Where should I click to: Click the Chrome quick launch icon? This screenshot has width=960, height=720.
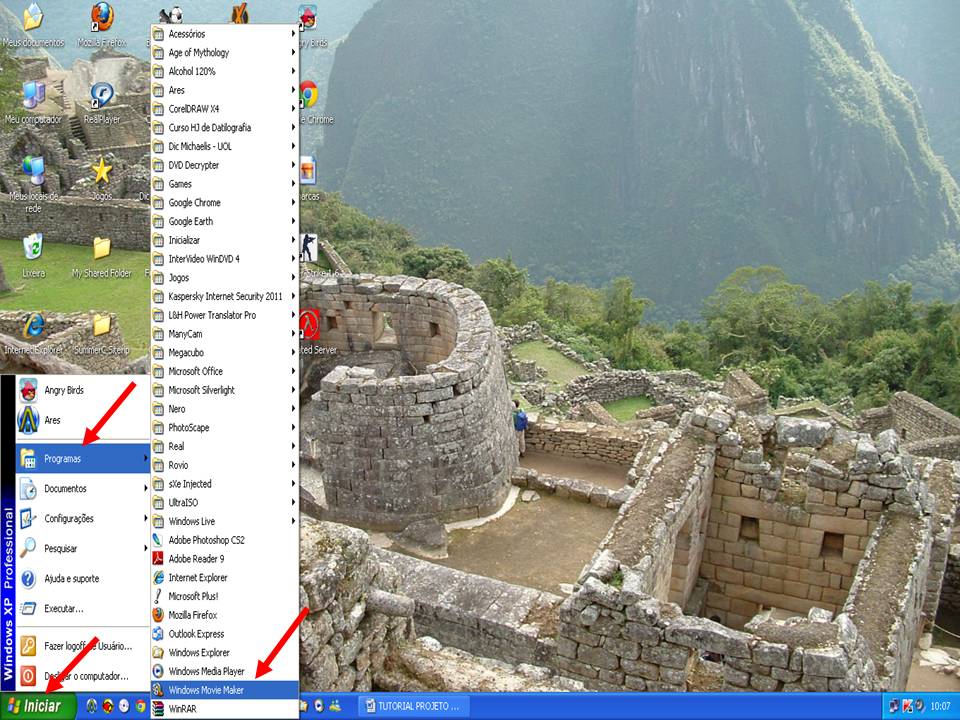tap(140, 706)
